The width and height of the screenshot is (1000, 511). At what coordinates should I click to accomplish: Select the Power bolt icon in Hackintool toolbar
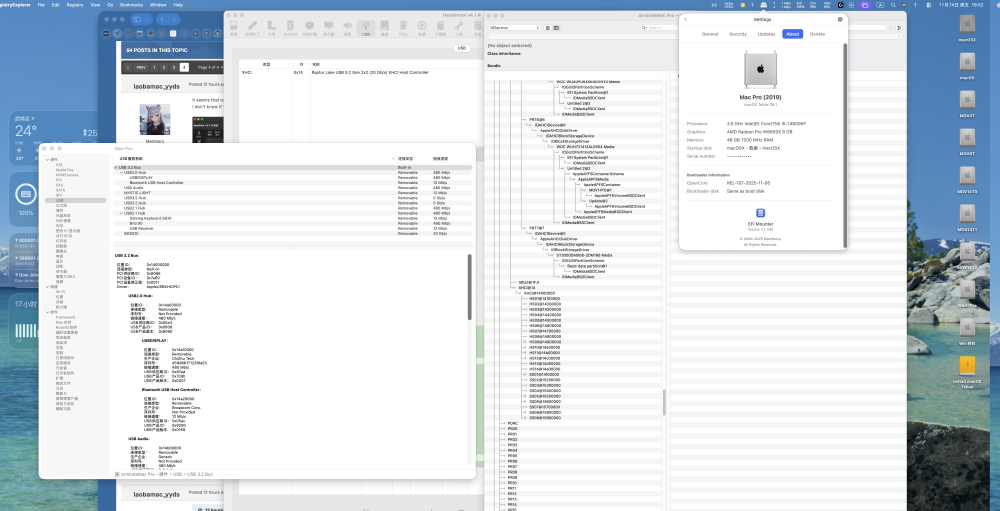pyautogui.click(x=422, y=27)
